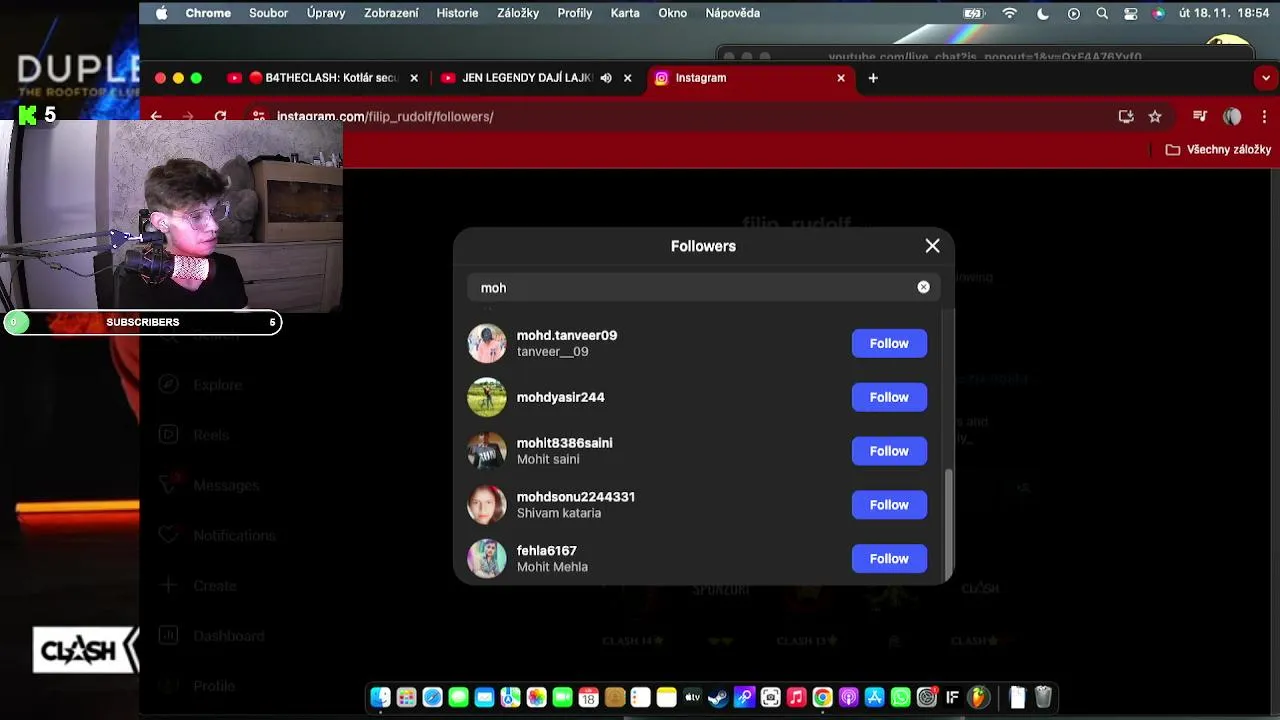Mute audio on the JEN LEGENDY tab
This screenshot has width=1280, height=720.
click(606, 78)
